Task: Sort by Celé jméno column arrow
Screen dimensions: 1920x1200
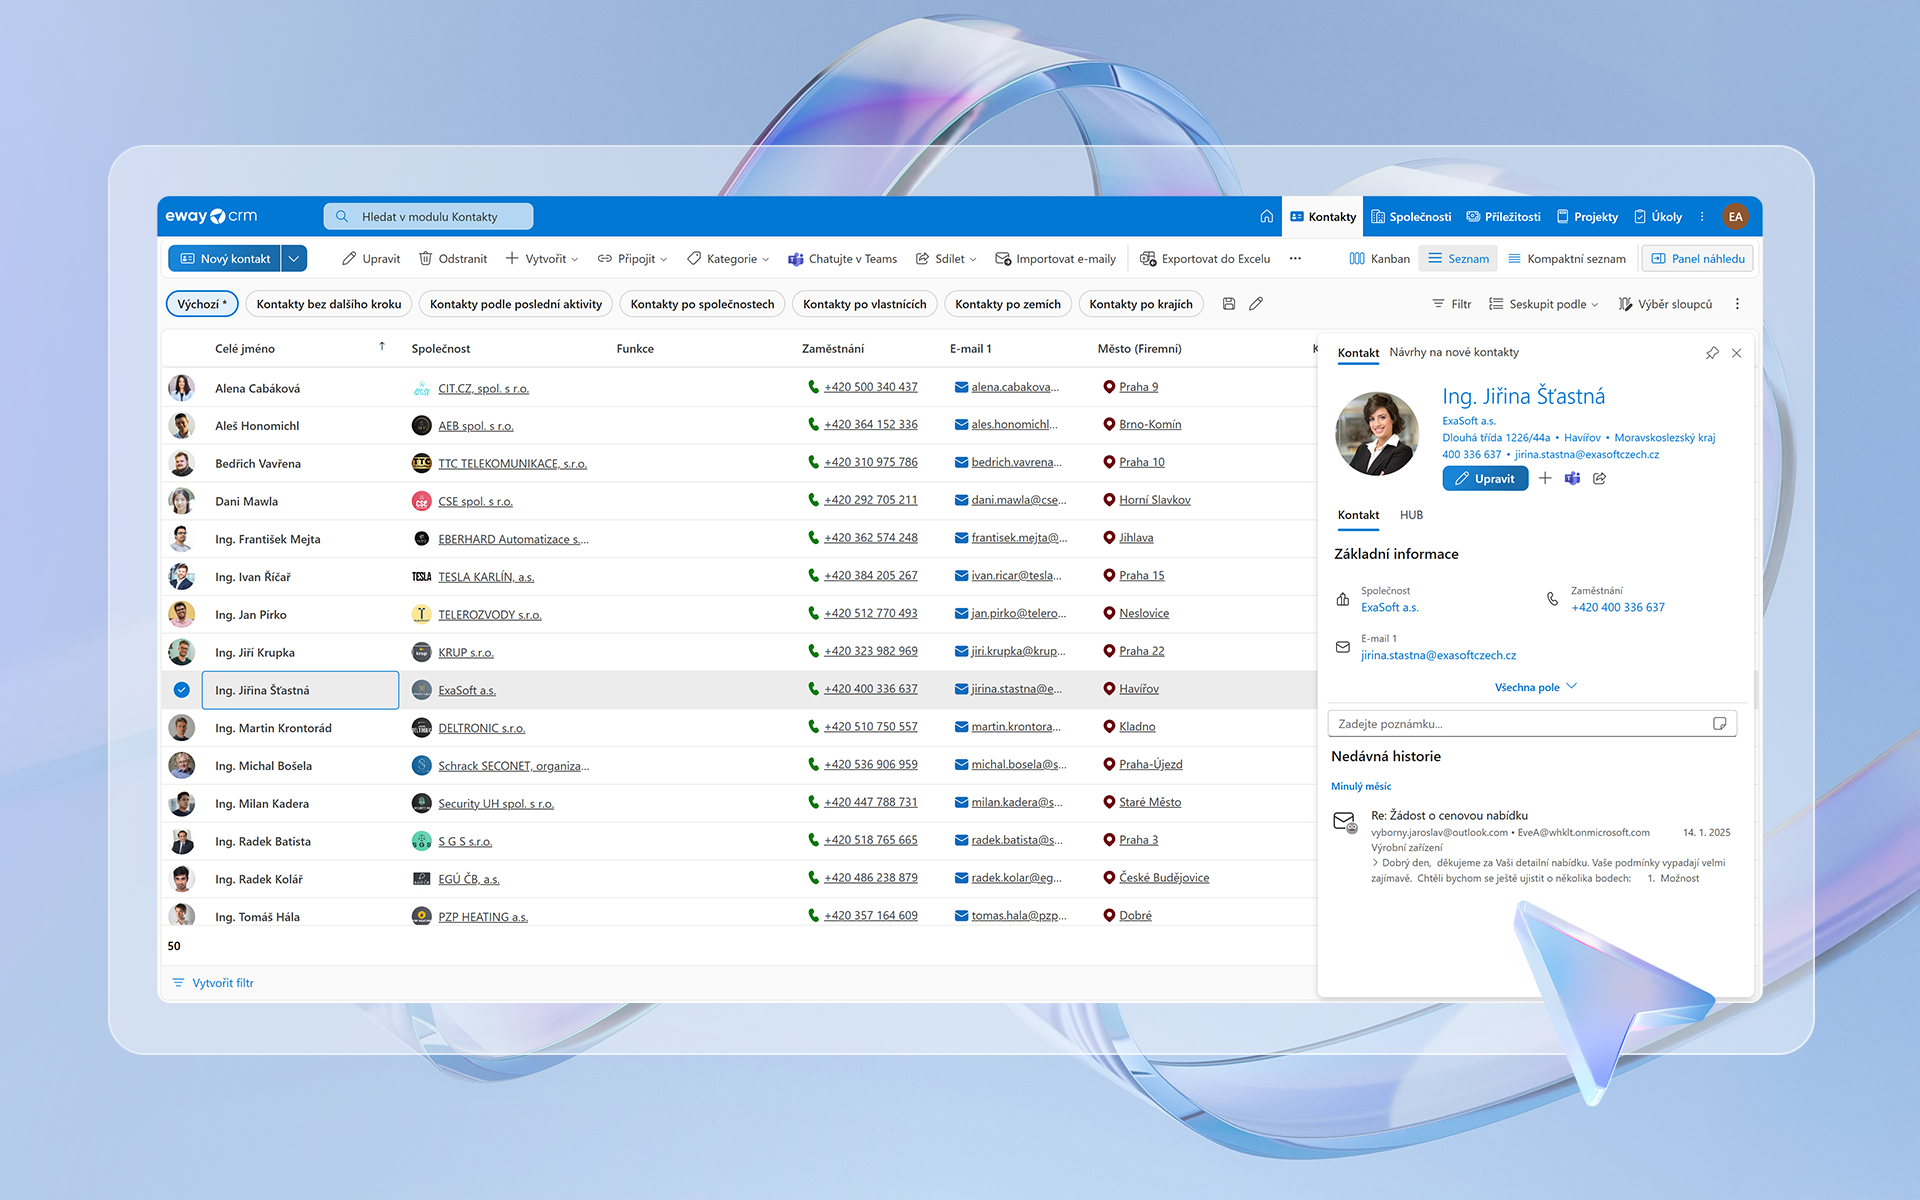Action: (x=382, y=347)
